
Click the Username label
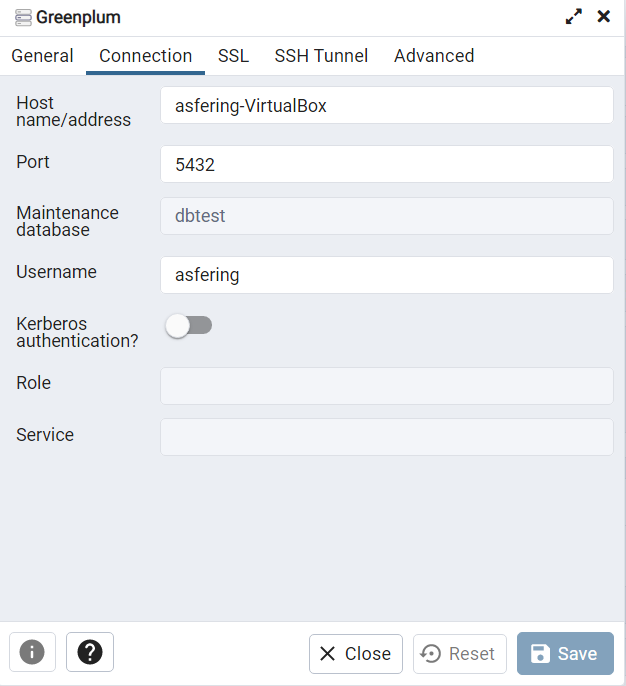click(56, 272)
